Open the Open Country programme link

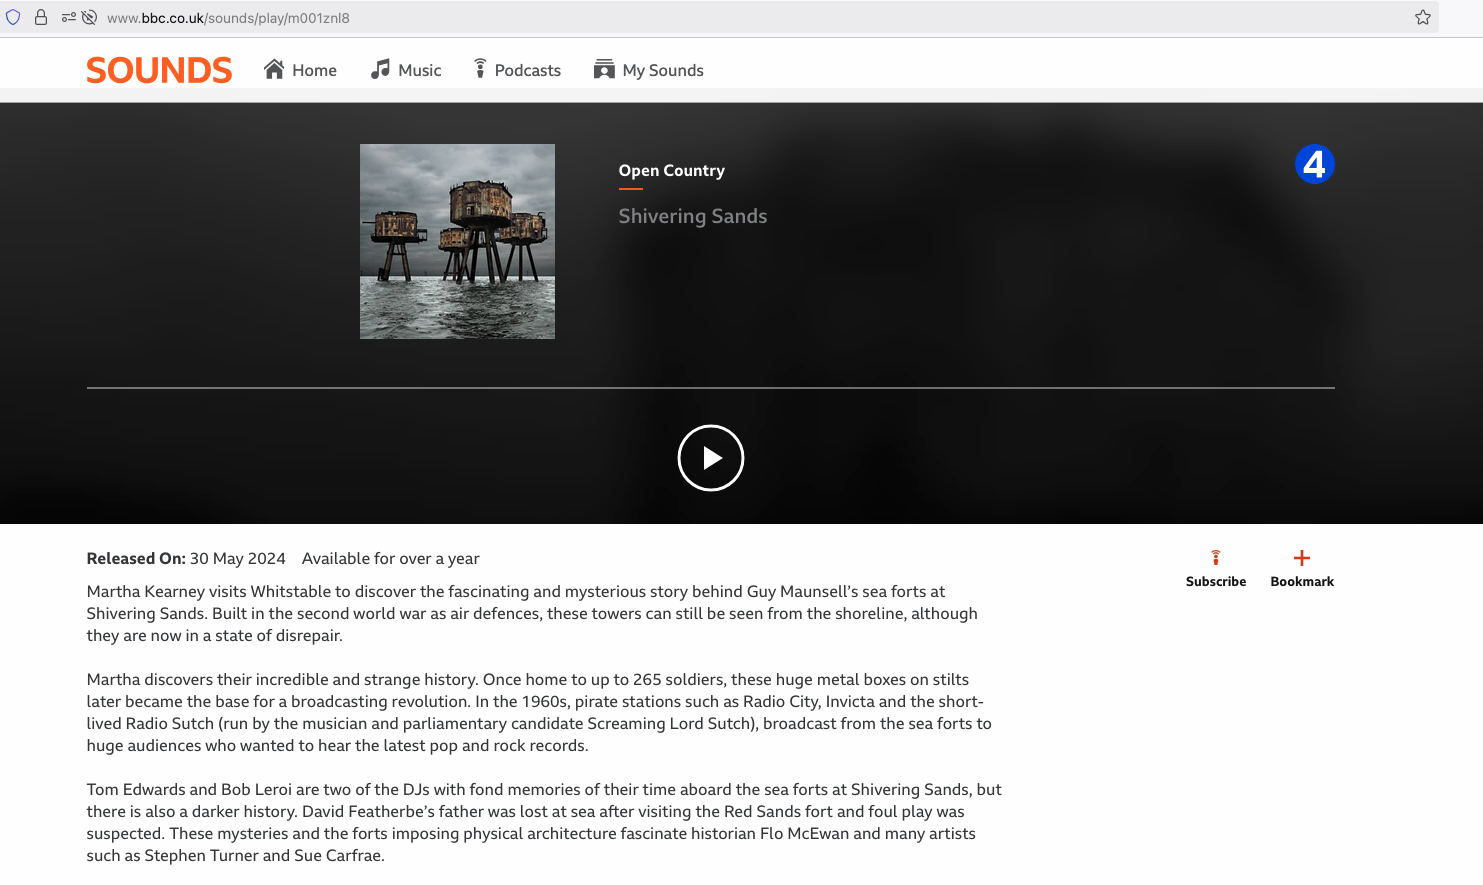point(671,171)
